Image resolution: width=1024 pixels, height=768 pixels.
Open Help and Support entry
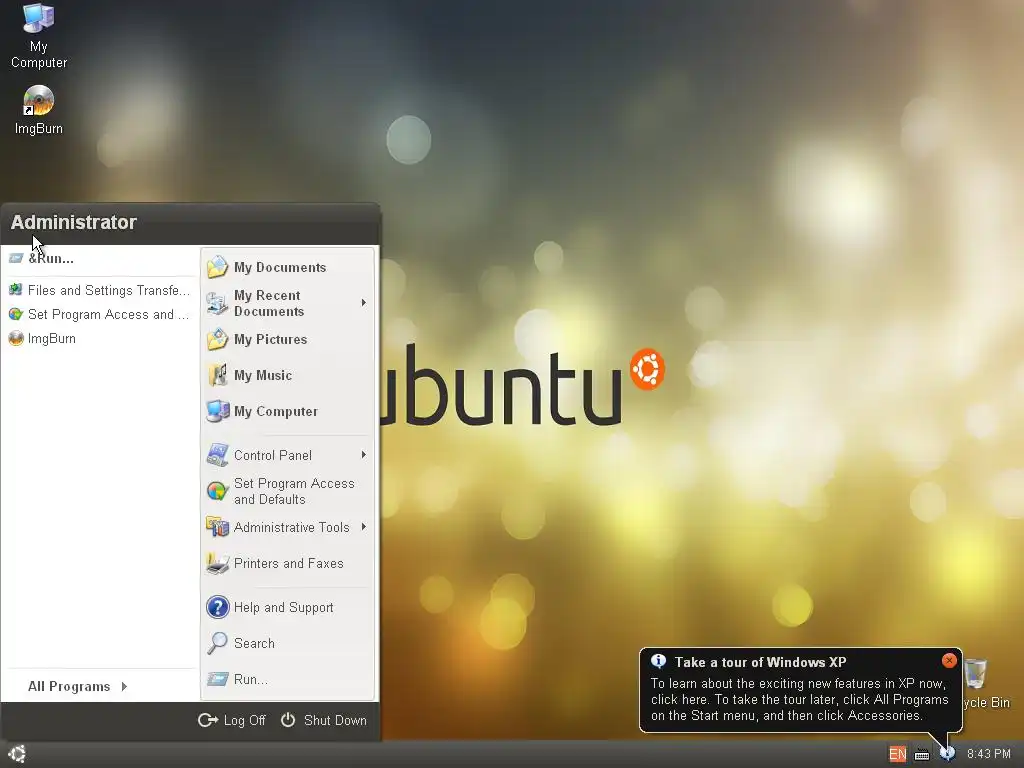(287, 607)
